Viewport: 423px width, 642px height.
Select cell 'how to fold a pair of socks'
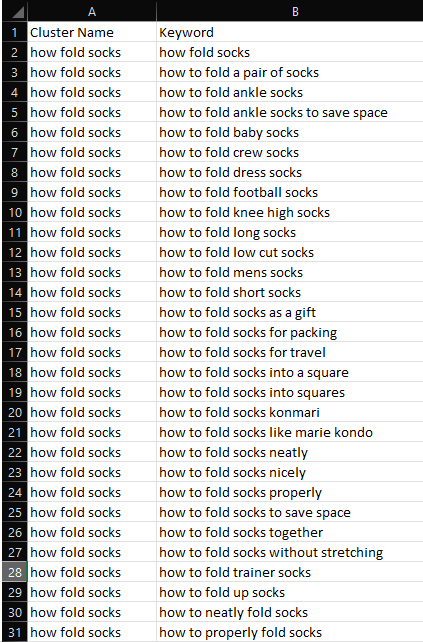coord(290,72)
